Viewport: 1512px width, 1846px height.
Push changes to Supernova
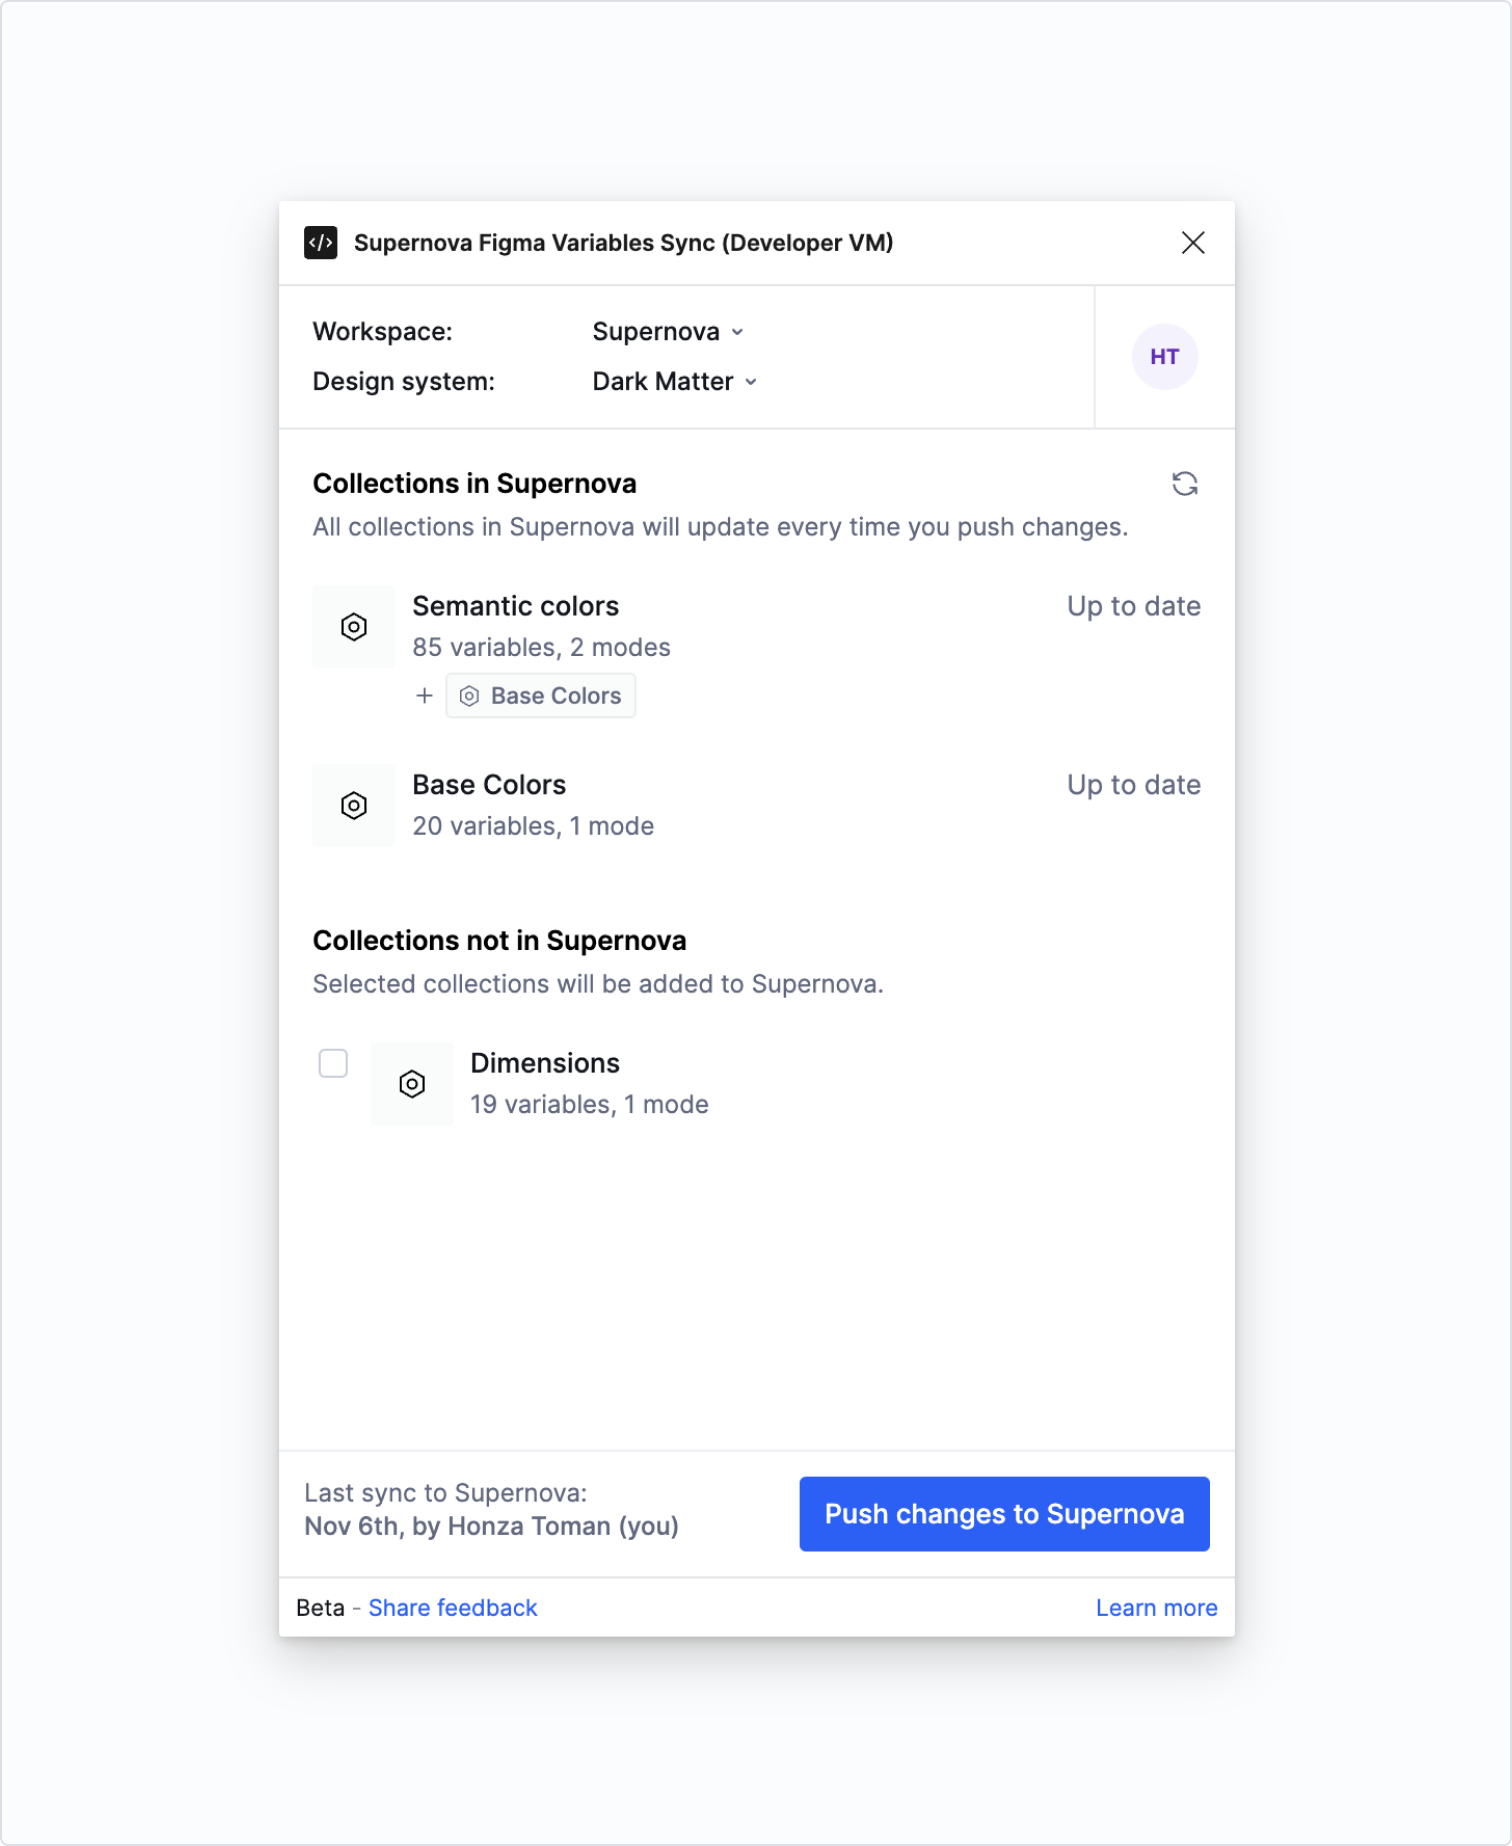tap(1004, 1514)
